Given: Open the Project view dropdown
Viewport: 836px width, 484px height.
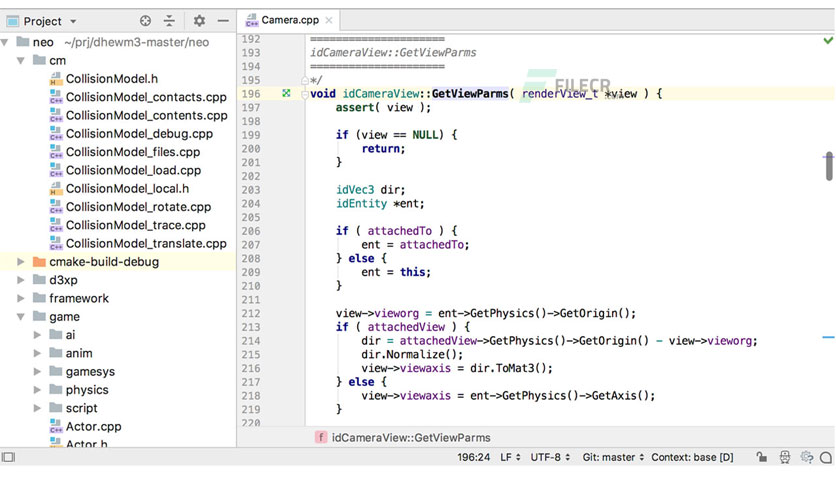Looking at the screenshot, I should [73, 21].
